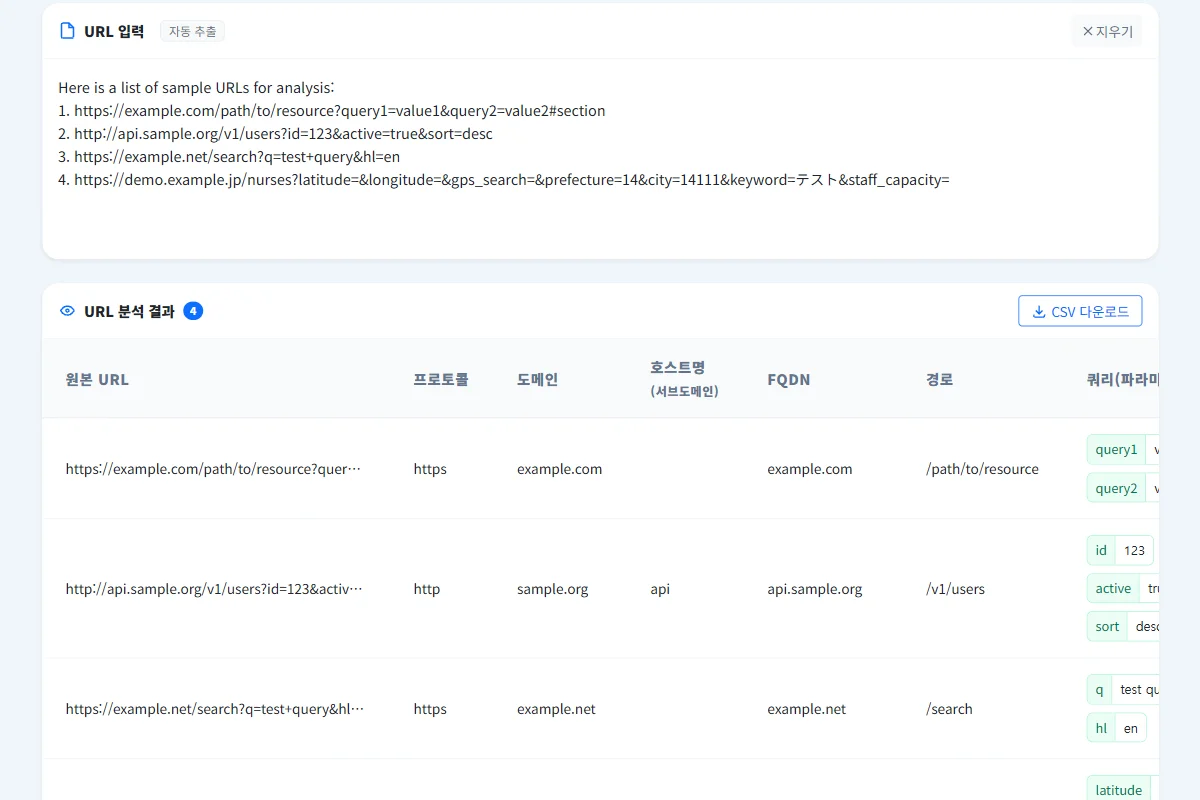Screen dimensions: 1200x800
Task: Click the 호스트명 (서브도메인) column header
Action: coord(684,378)
